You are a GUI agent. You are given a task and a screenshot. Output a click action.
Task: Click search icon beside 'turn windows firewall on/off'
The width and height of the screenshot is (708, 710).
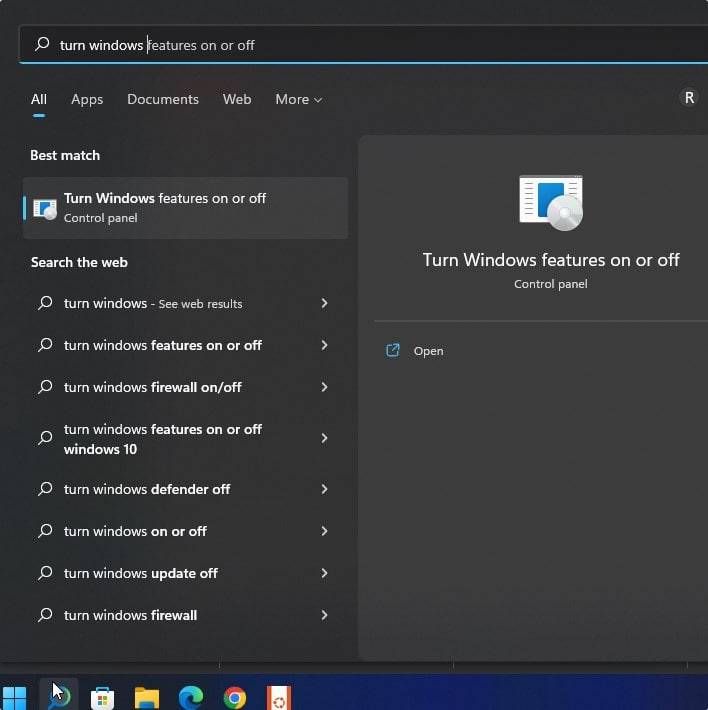(x=45, y=387)
